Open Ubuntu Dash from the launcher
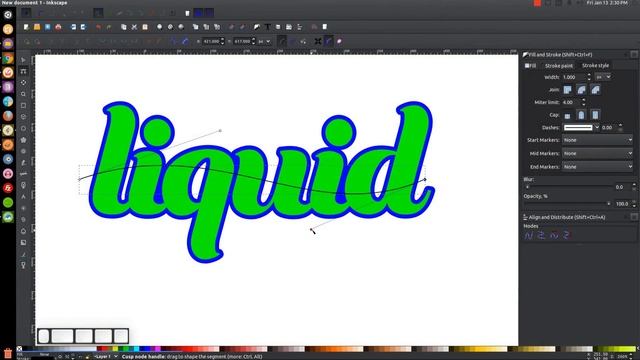The width and height of the screenshot is (640, 360). tap(8, 15)
